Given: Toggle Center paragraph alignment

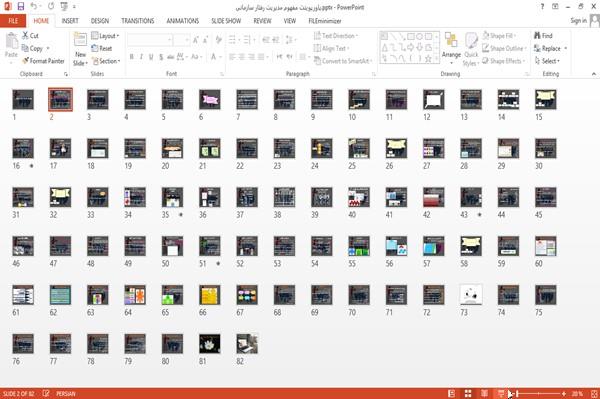Looking at the screenshot, I should click(242, 57).
